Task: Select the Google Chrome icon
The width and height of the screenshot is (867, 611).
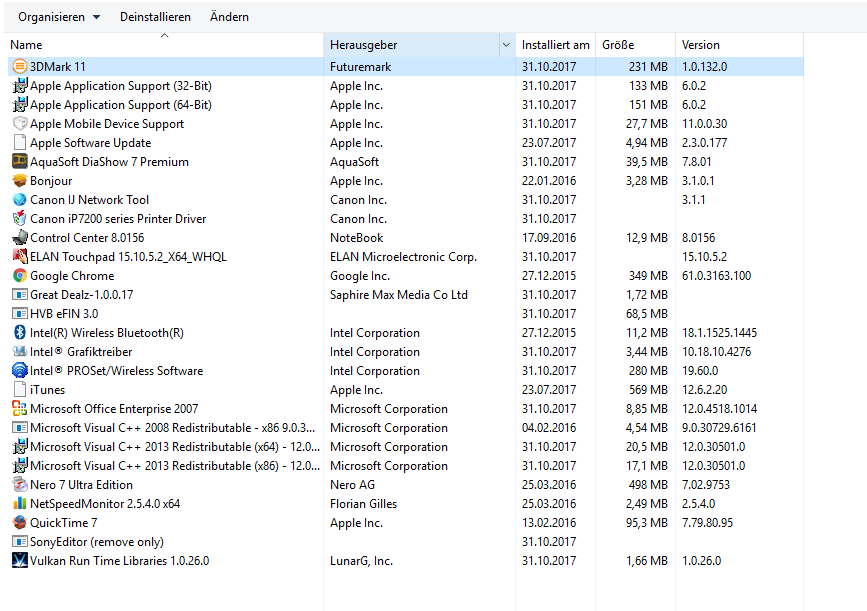Action: click(x=19, y=275)
